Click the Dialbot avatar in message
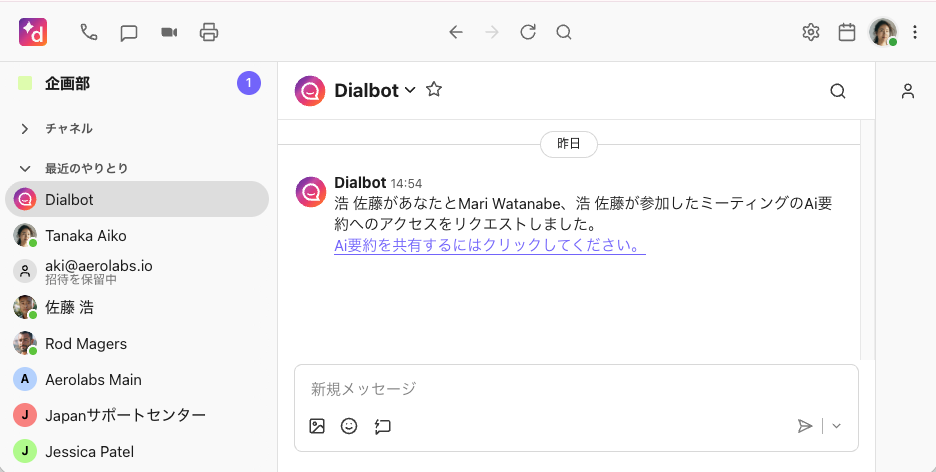This screenshot has width=936, height=472. click(311, 192)
